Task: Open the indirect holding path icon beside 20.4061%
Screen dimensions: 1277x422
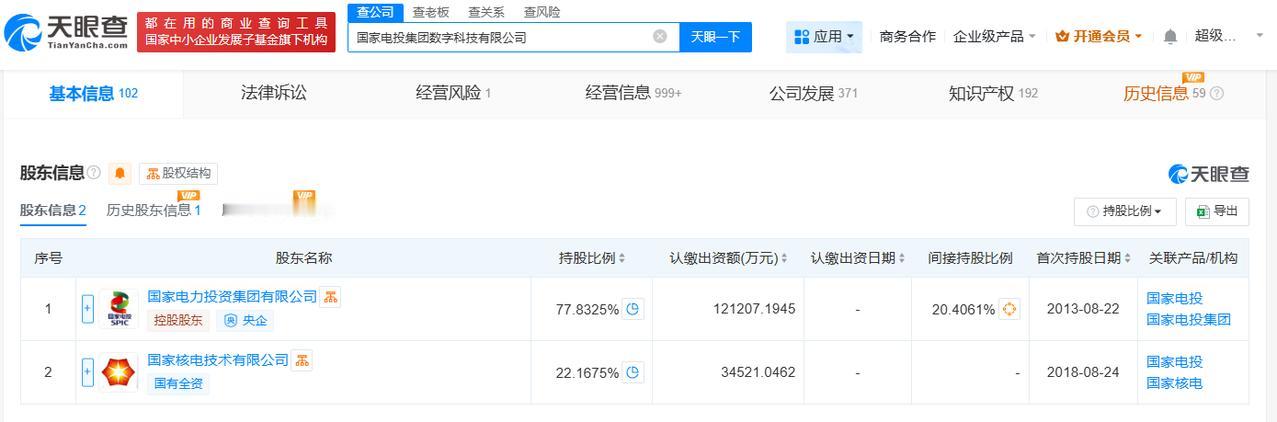Action: tap(1009, 309)
